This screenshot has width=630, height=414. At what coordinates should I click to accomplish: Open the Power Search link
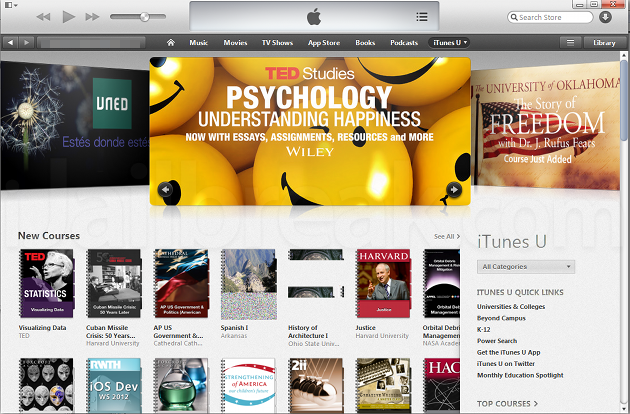pos(497,340)
